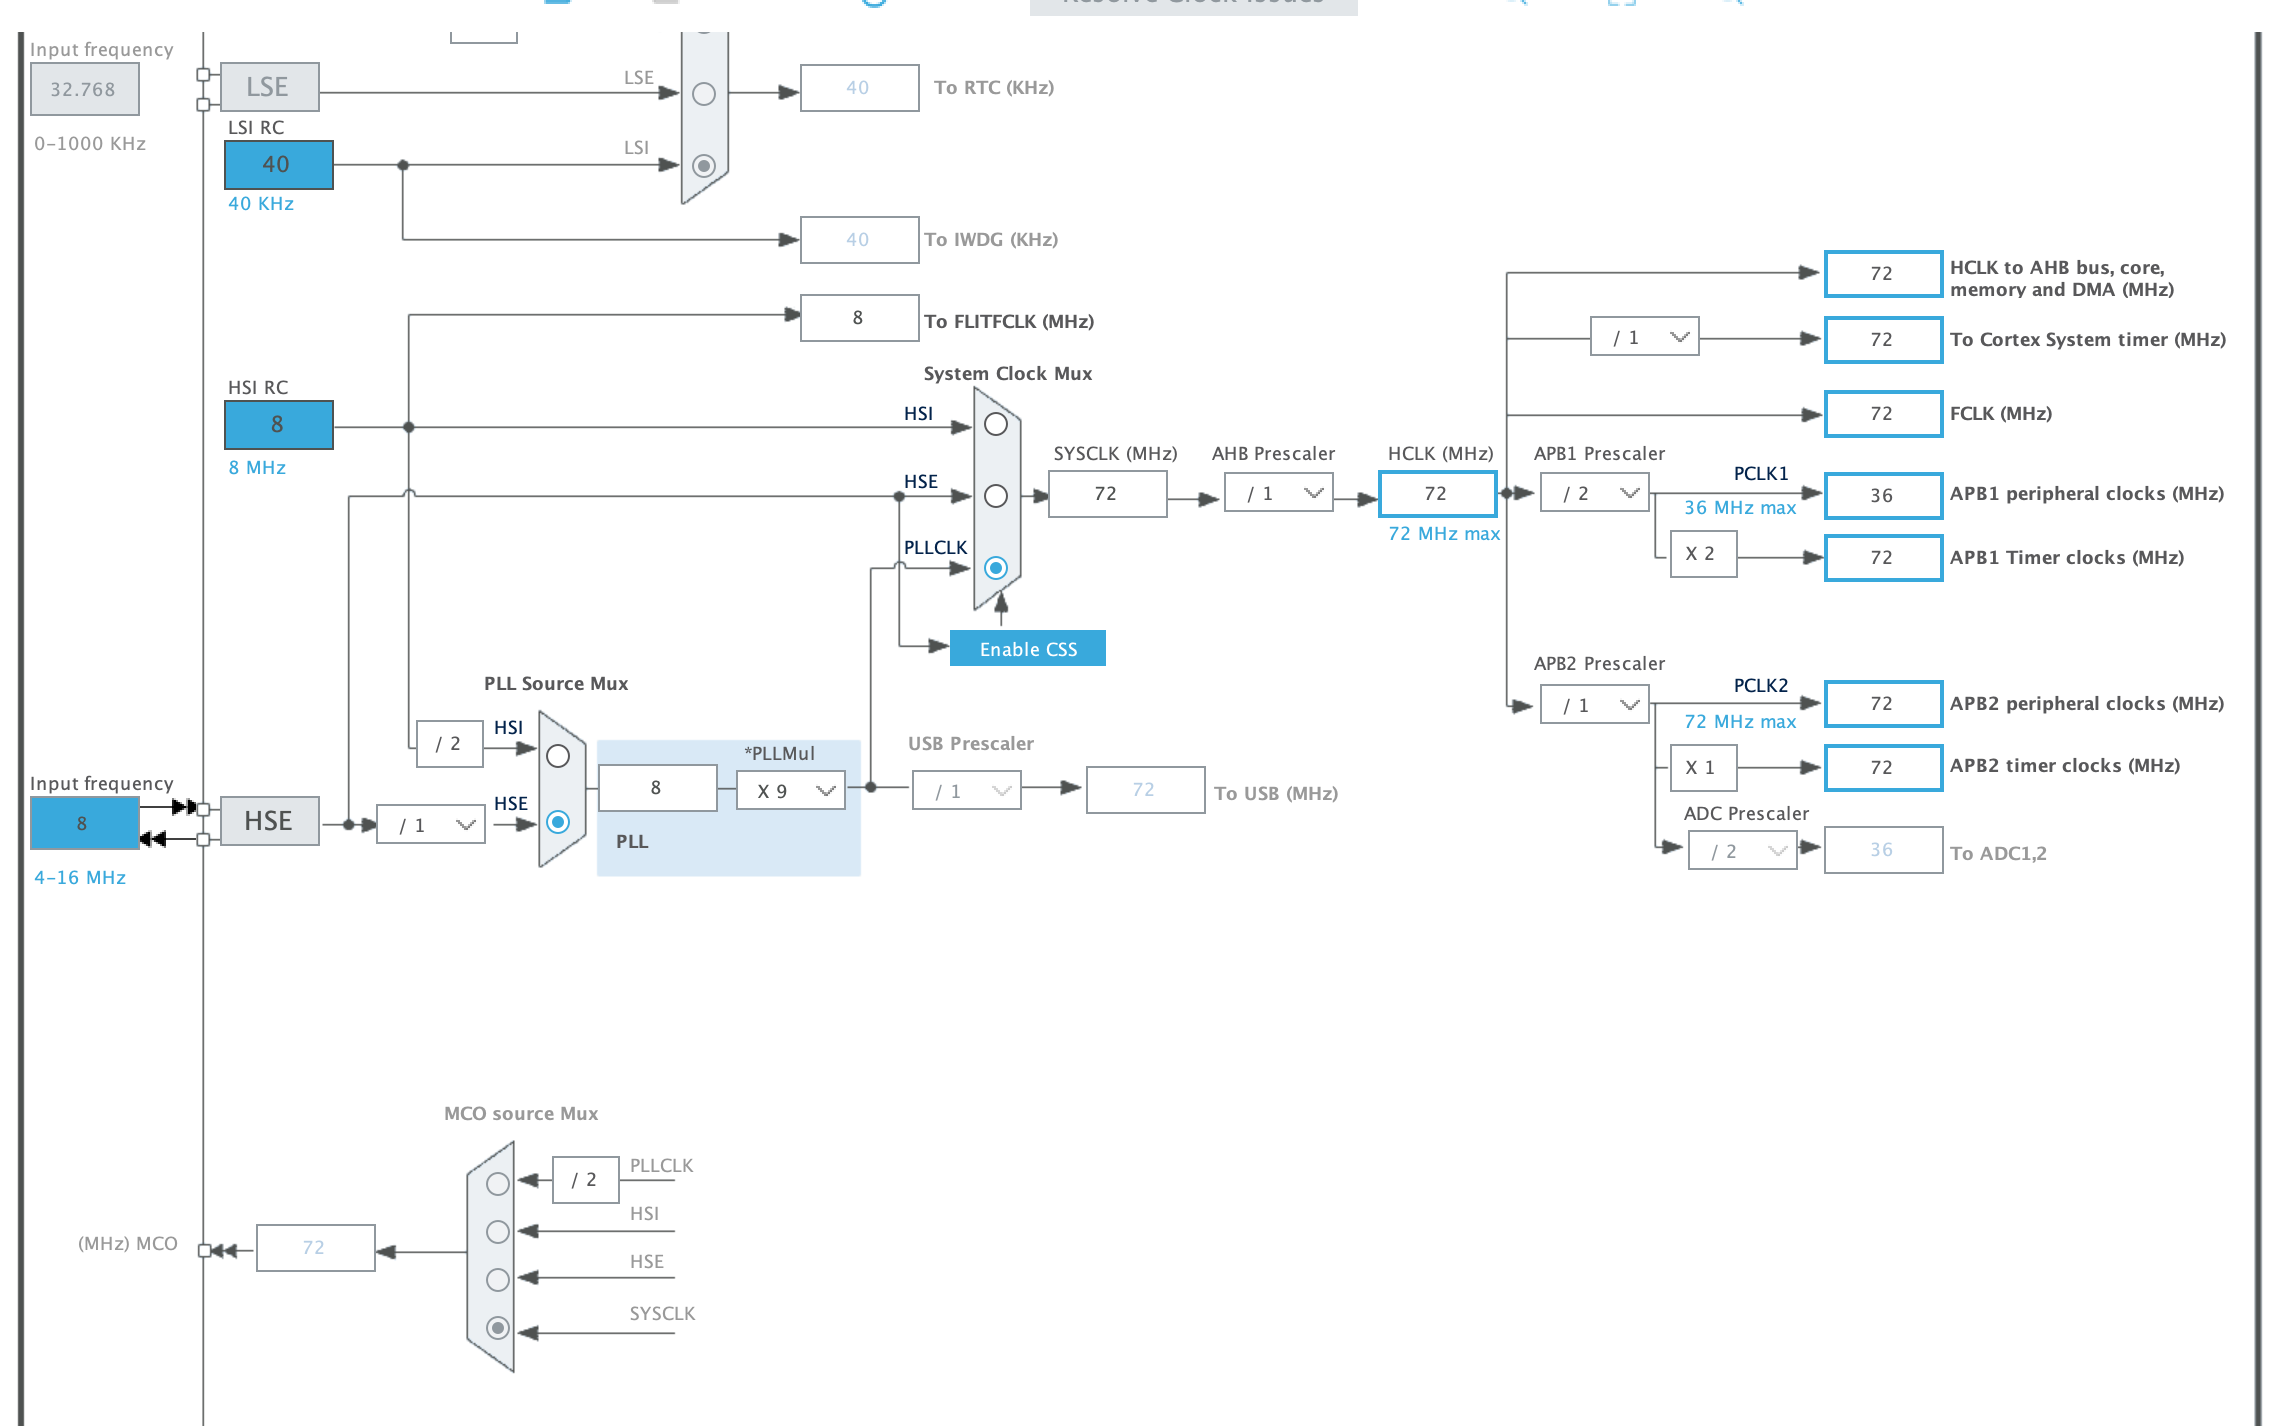The image size is (2280, 1426).
Task: Select SYSCLK in the MCO source Mux
Action: (x=498, y=1328)
